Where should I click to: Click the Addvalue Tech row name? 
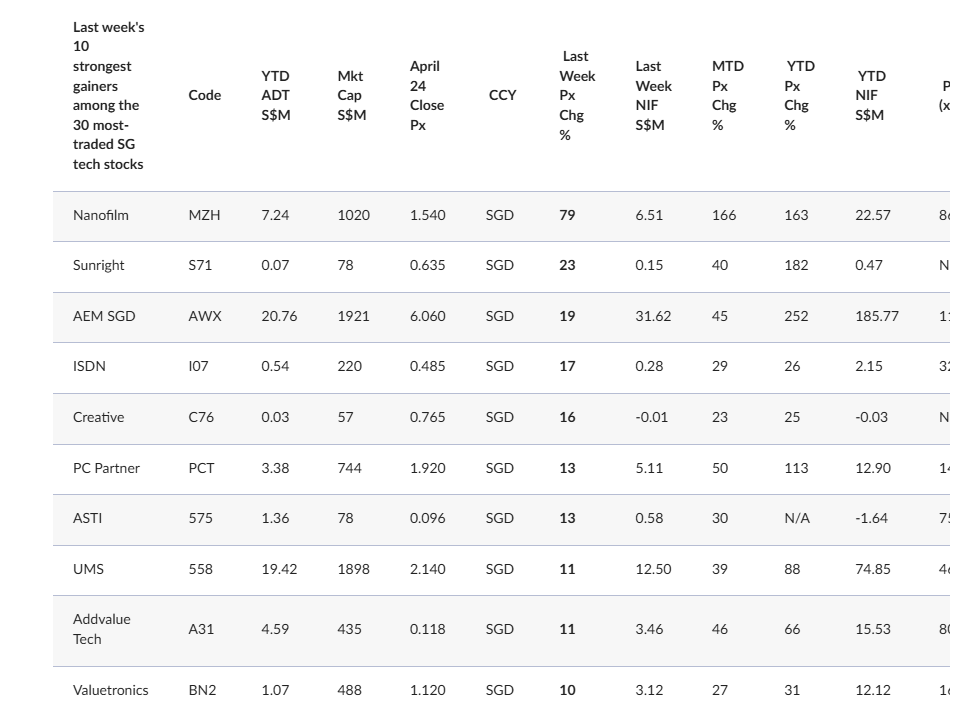(x=102, y=629)
